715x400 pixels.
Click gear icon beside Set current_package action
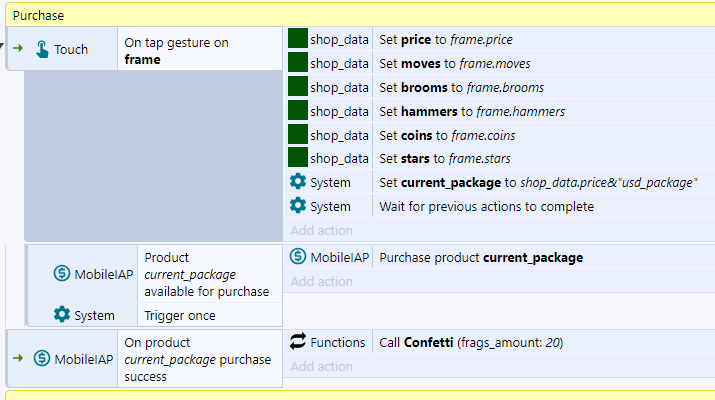pyautogui.click(x=297, y=182)
